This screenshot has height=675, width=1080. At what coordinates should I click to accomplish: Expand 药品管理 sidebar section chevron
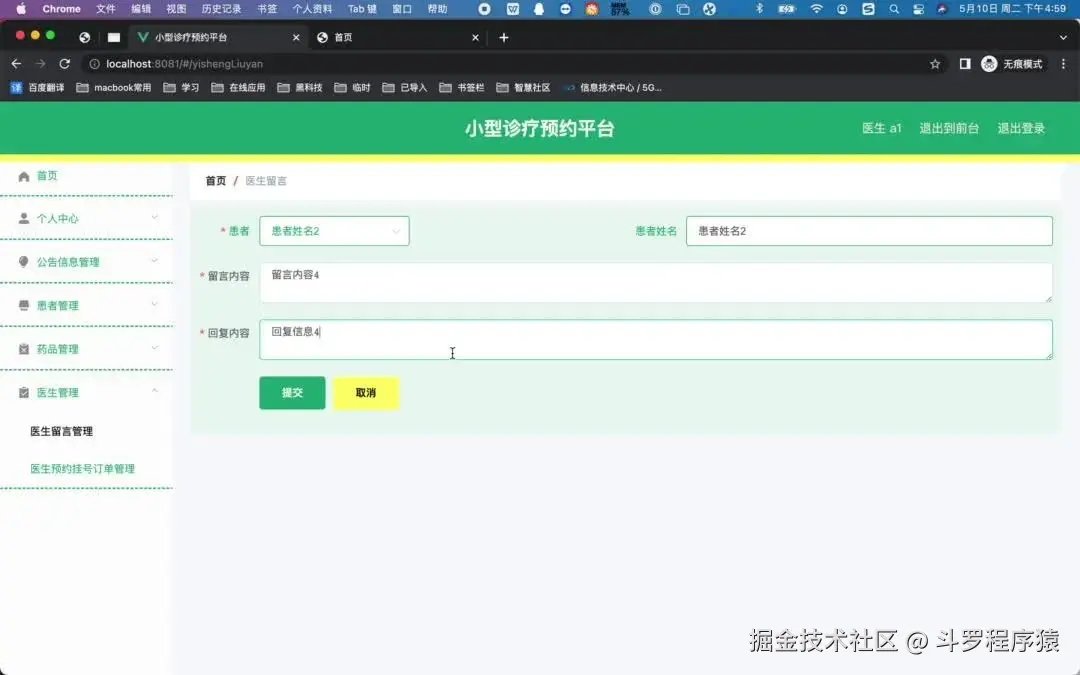pos(154,348)
